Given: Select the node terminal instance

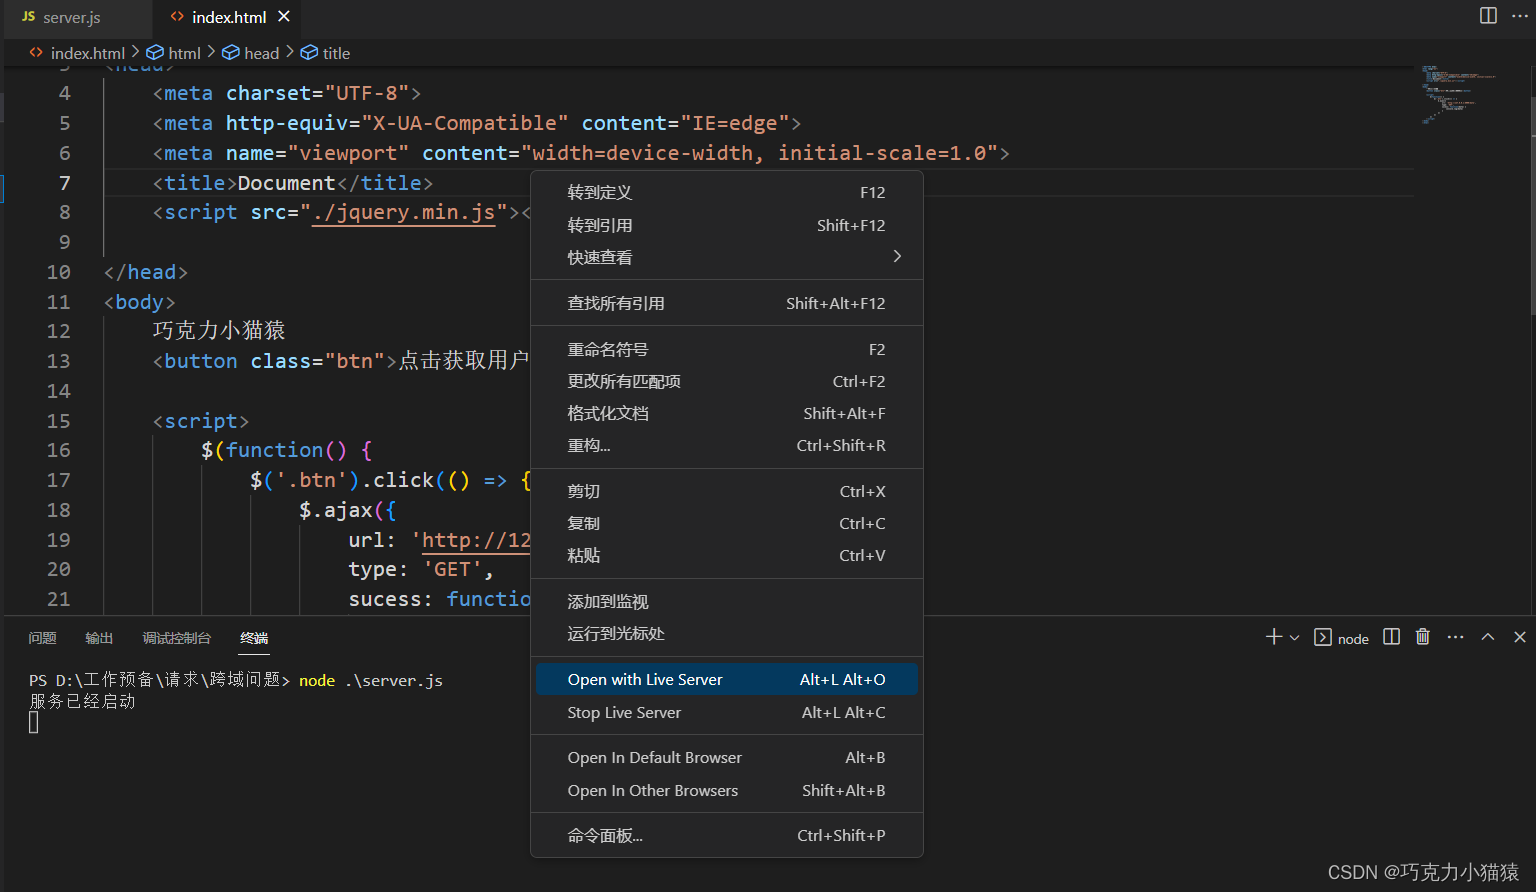Looking at the screenshot, I should coord(1342,638).
